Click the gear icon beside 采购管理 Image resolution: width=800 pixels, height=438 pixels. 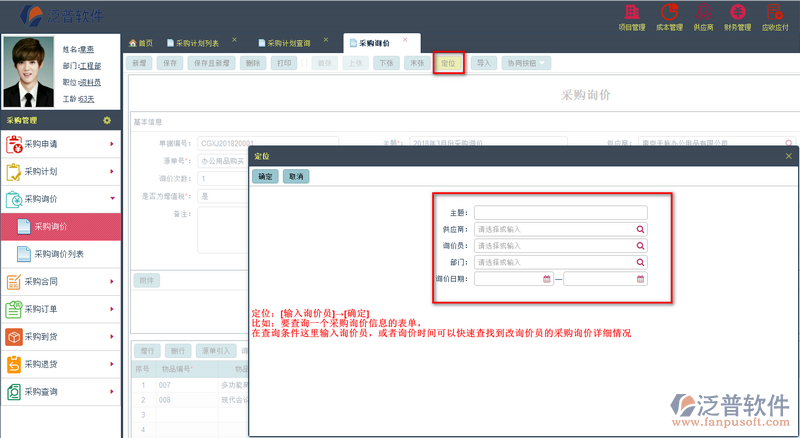(x=108, y=120)
